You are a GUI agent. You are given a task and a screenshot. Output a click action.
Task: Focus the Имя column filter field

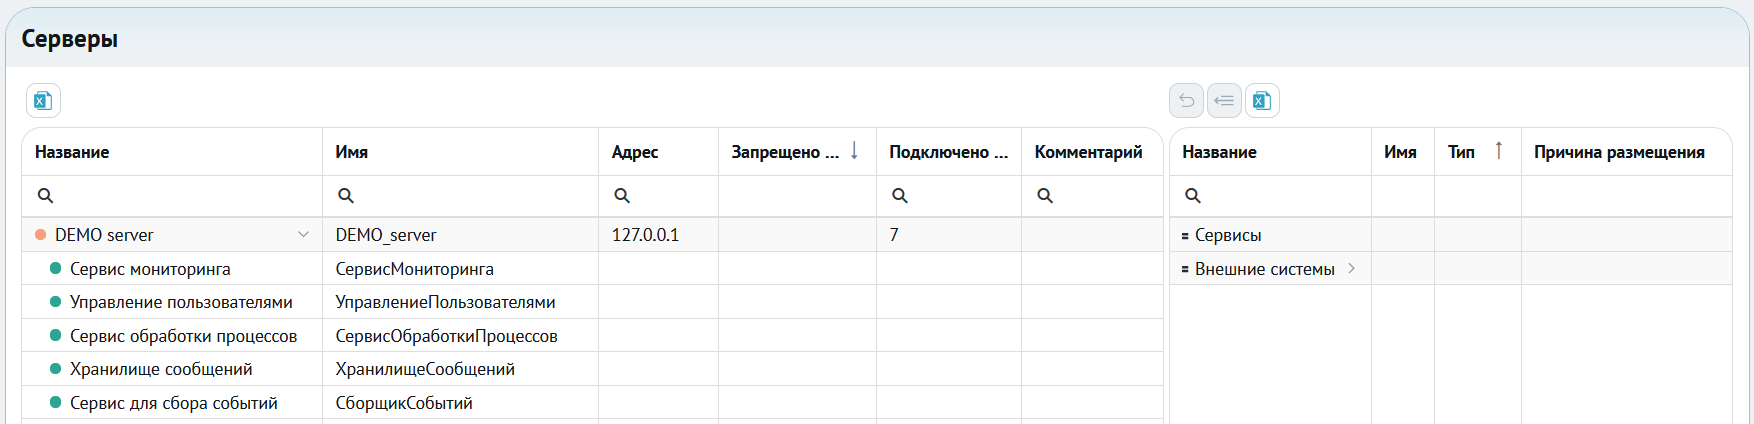(x=460, y=196)
